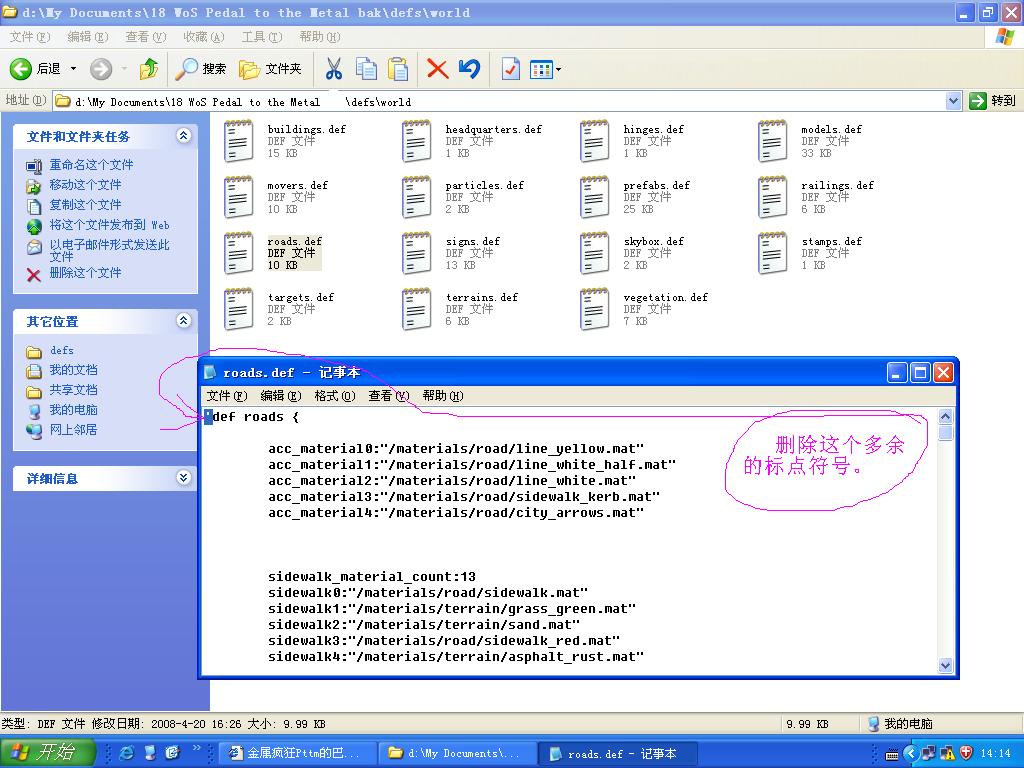
Task: Collapse the 其它位置 panel
Action: point(183,321)
